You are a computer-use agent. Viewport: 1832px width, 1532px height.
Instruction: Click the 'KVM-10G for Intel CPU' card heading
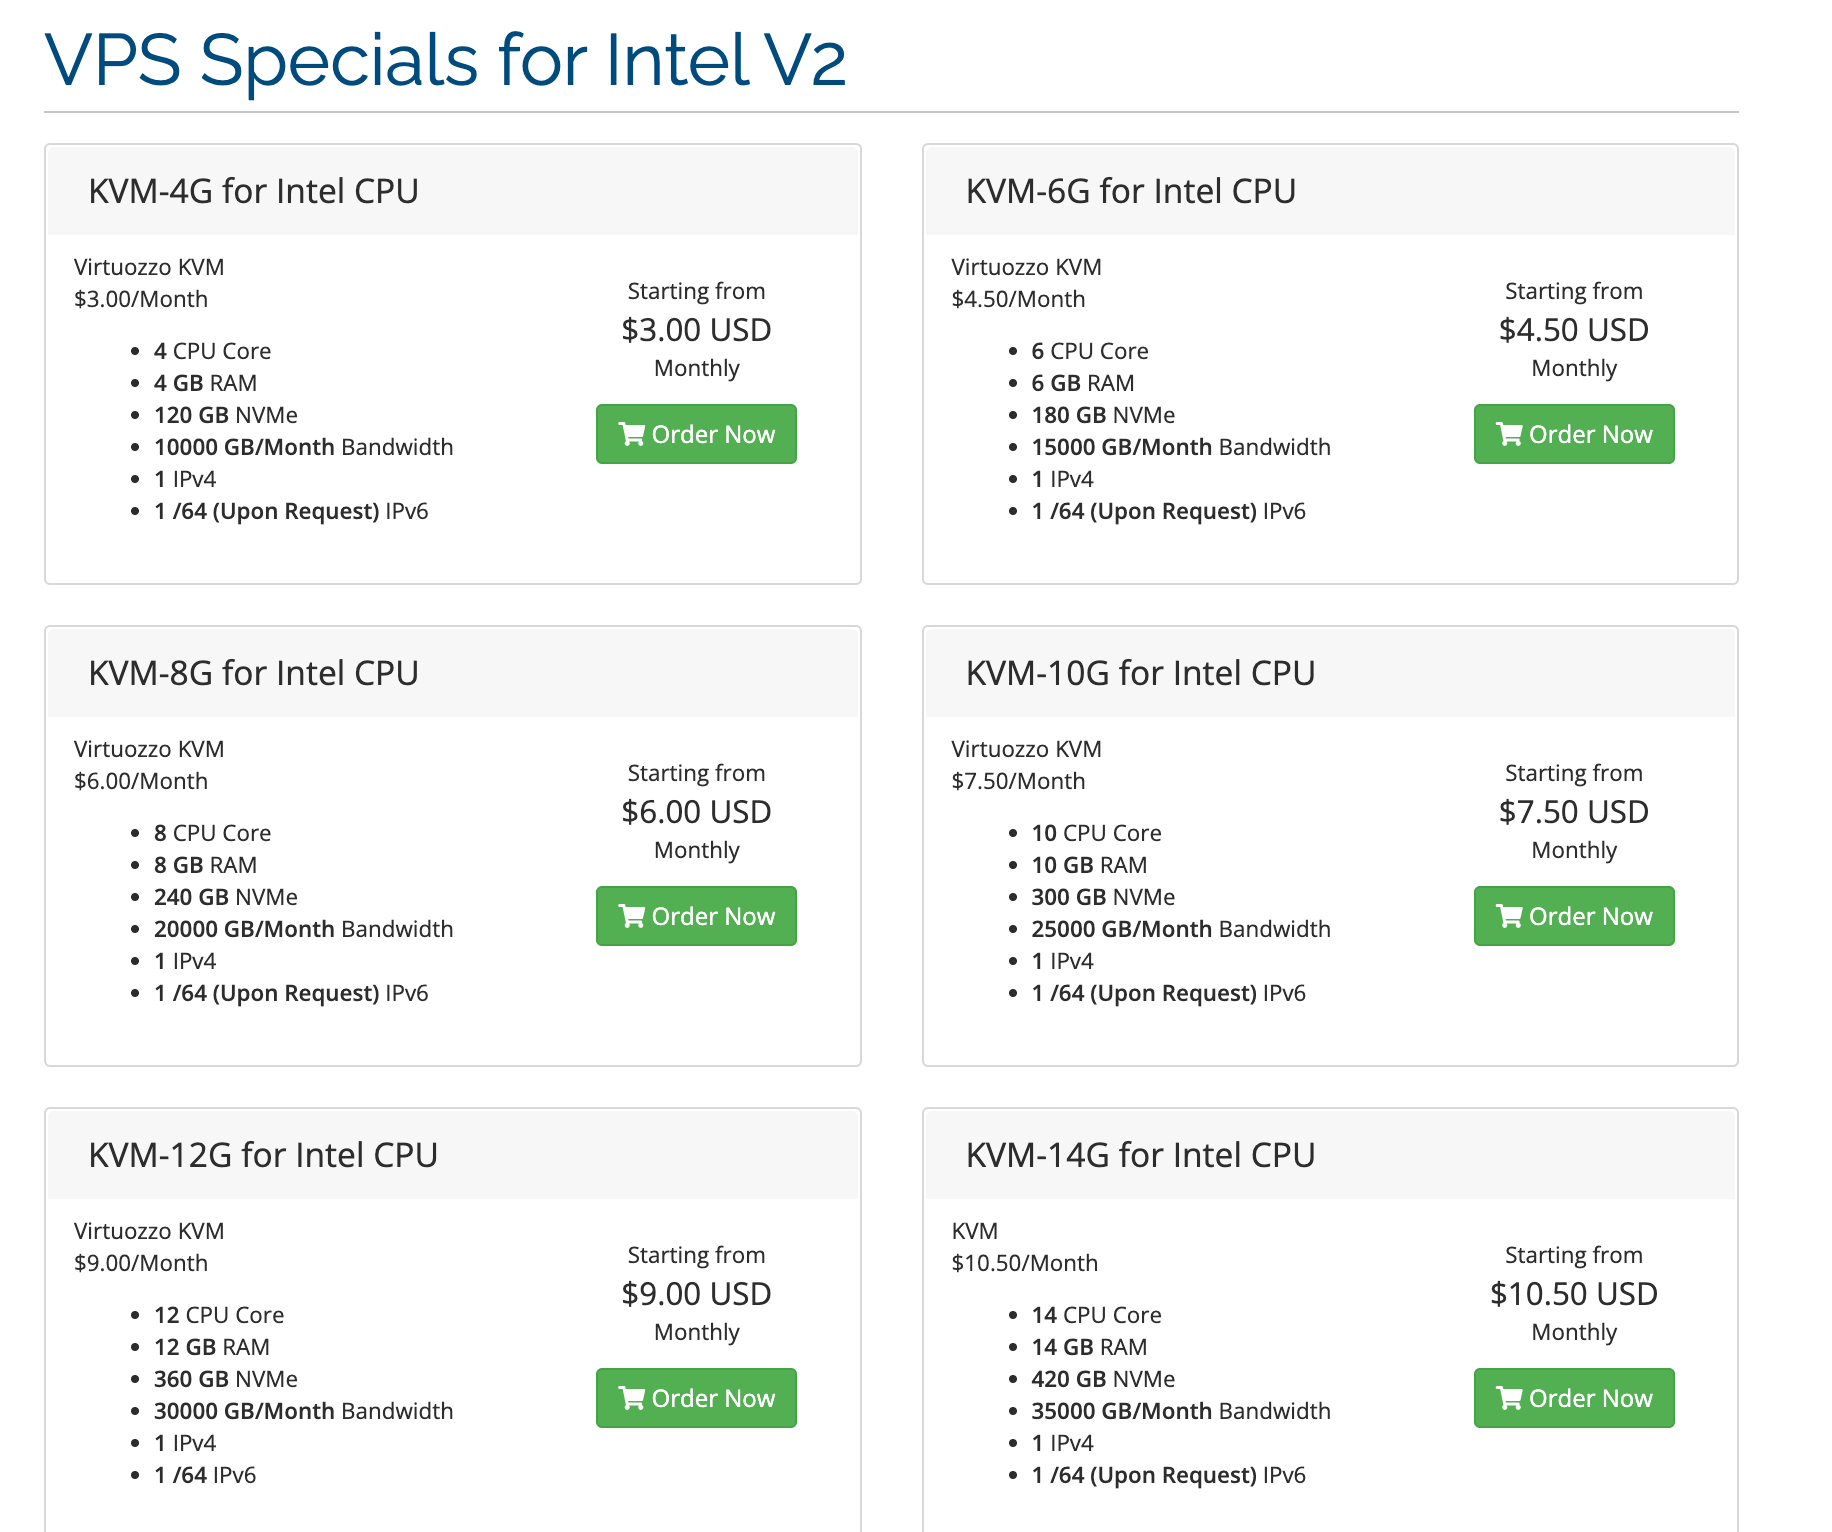[x=1140, y=673]
